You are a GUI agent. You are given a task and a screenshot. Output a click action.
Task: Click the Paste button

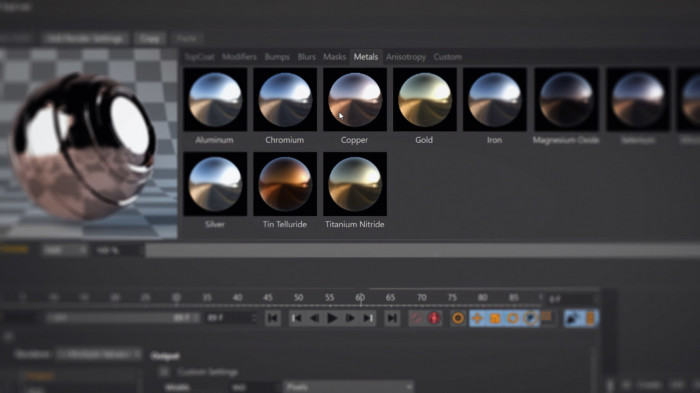[187, 38]
